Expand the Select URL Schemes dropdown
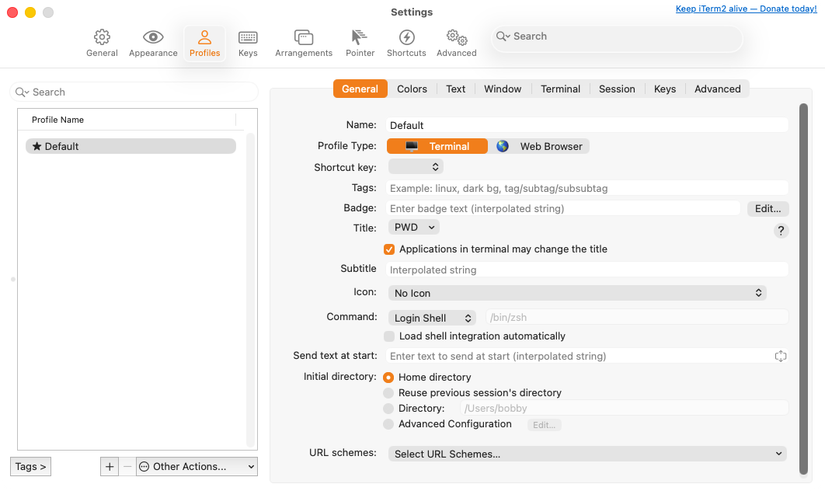Image resolution: width=825 pixels, height=491 pixels. (587, 454)
